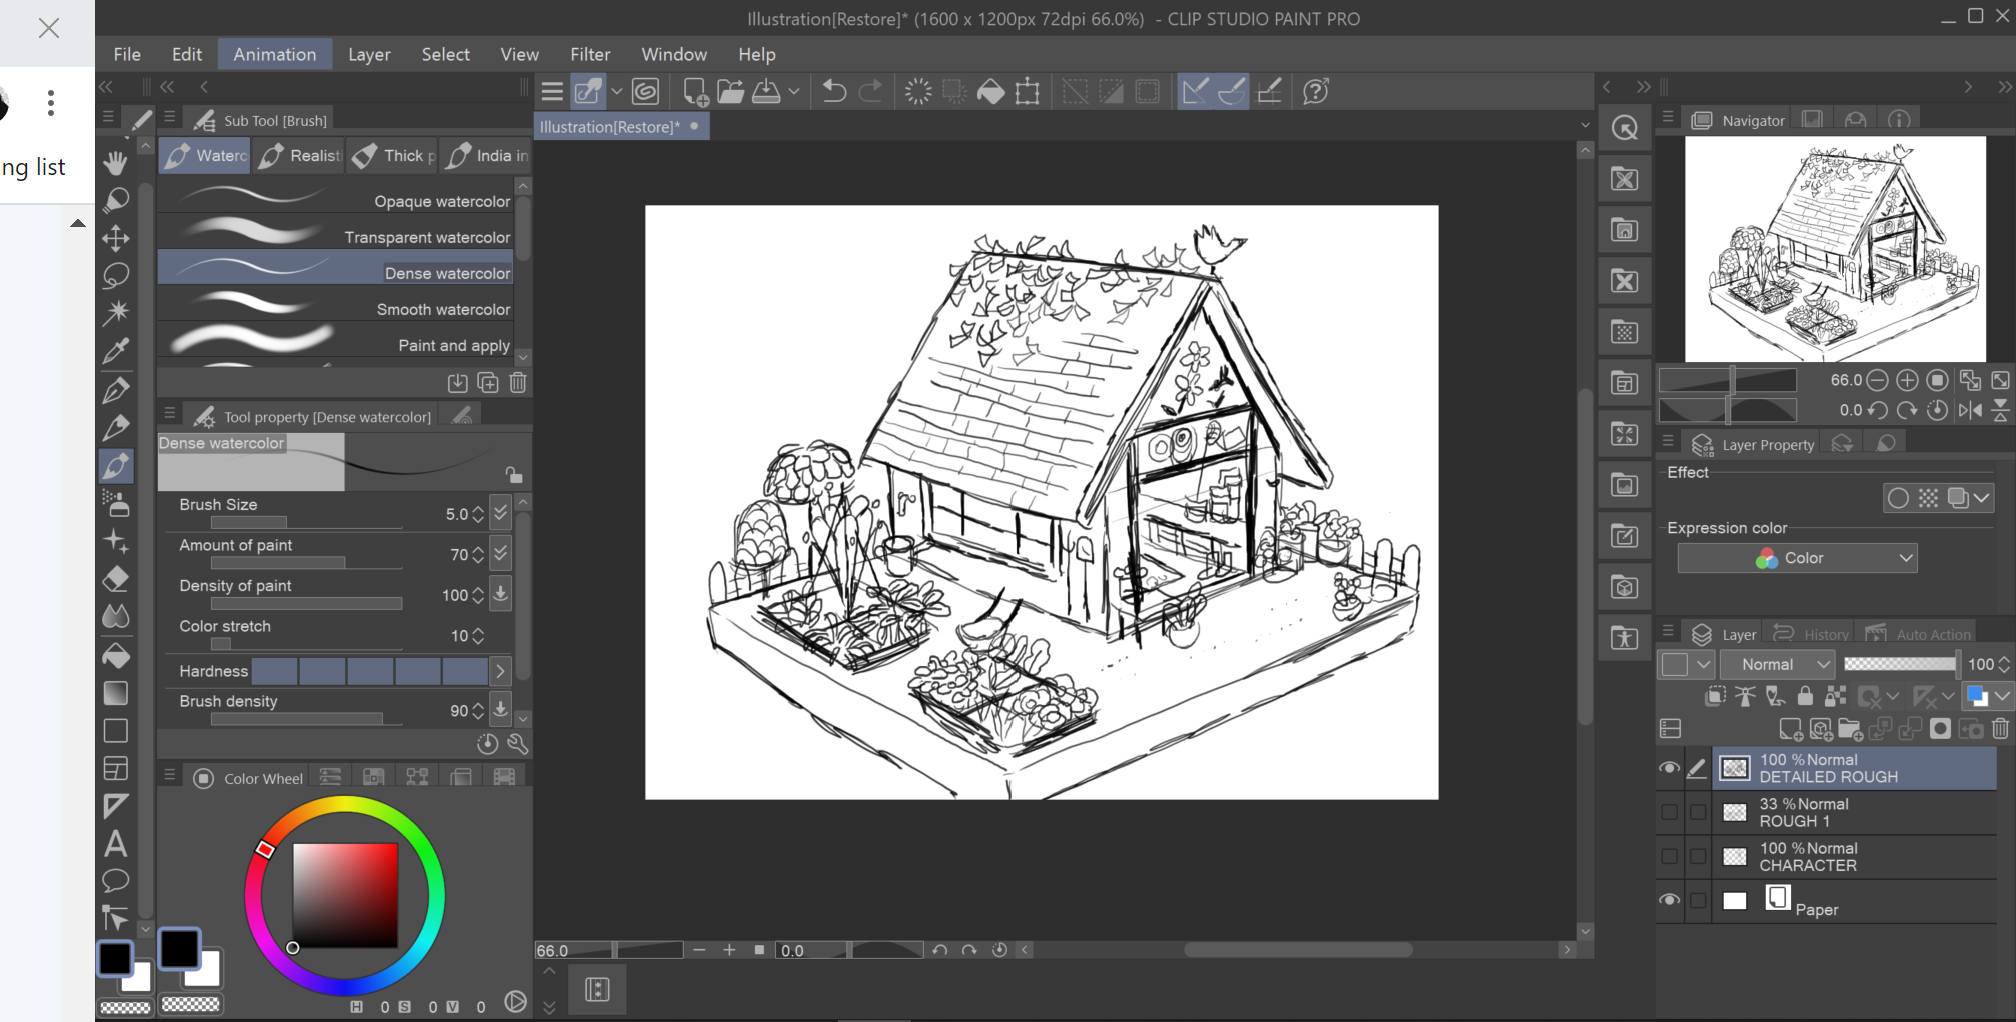Show the ROUGH 1 layer

point(1669,812)
